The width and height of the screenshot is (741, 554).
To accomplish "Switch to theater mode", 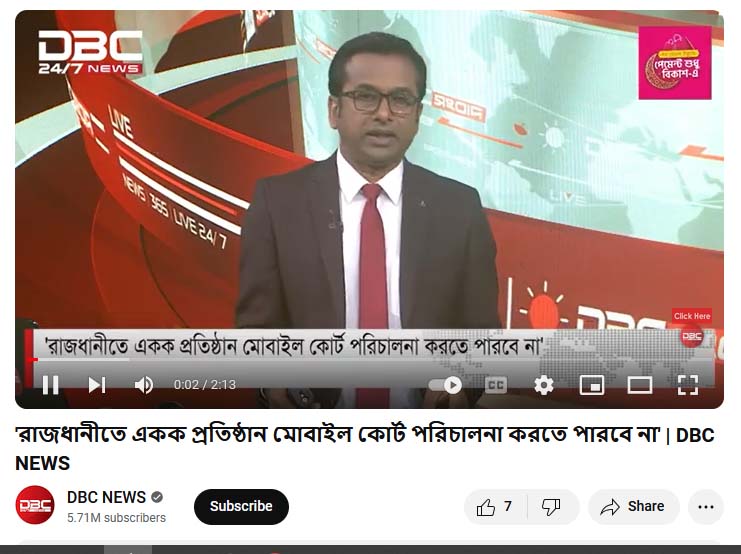I will tap(640, 385).
